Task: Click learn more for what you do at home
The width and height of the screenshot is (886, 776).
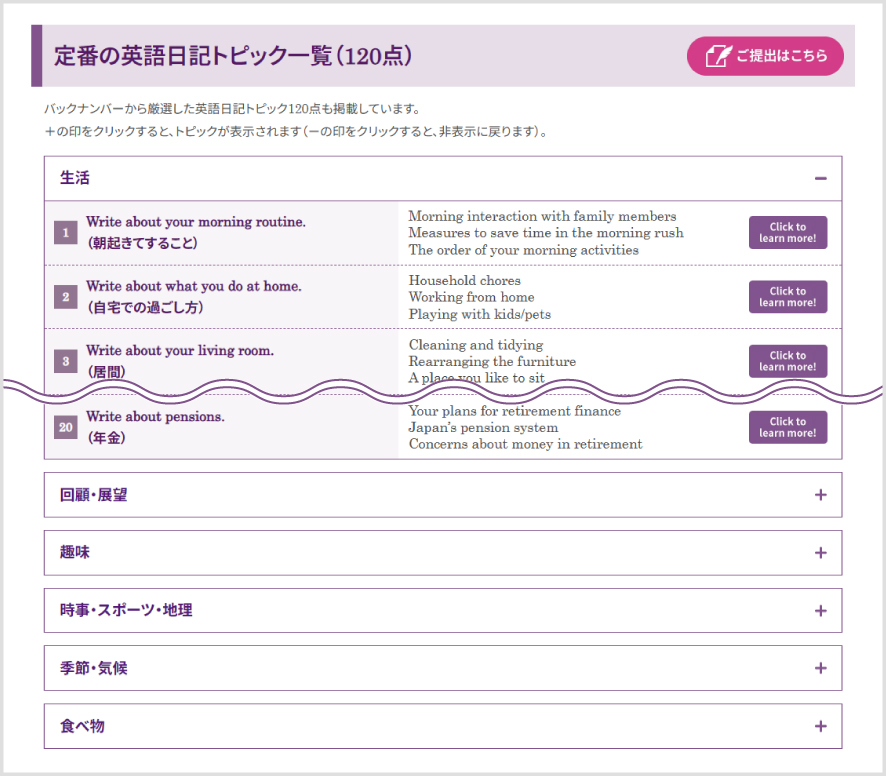Action: click(787, 297)
